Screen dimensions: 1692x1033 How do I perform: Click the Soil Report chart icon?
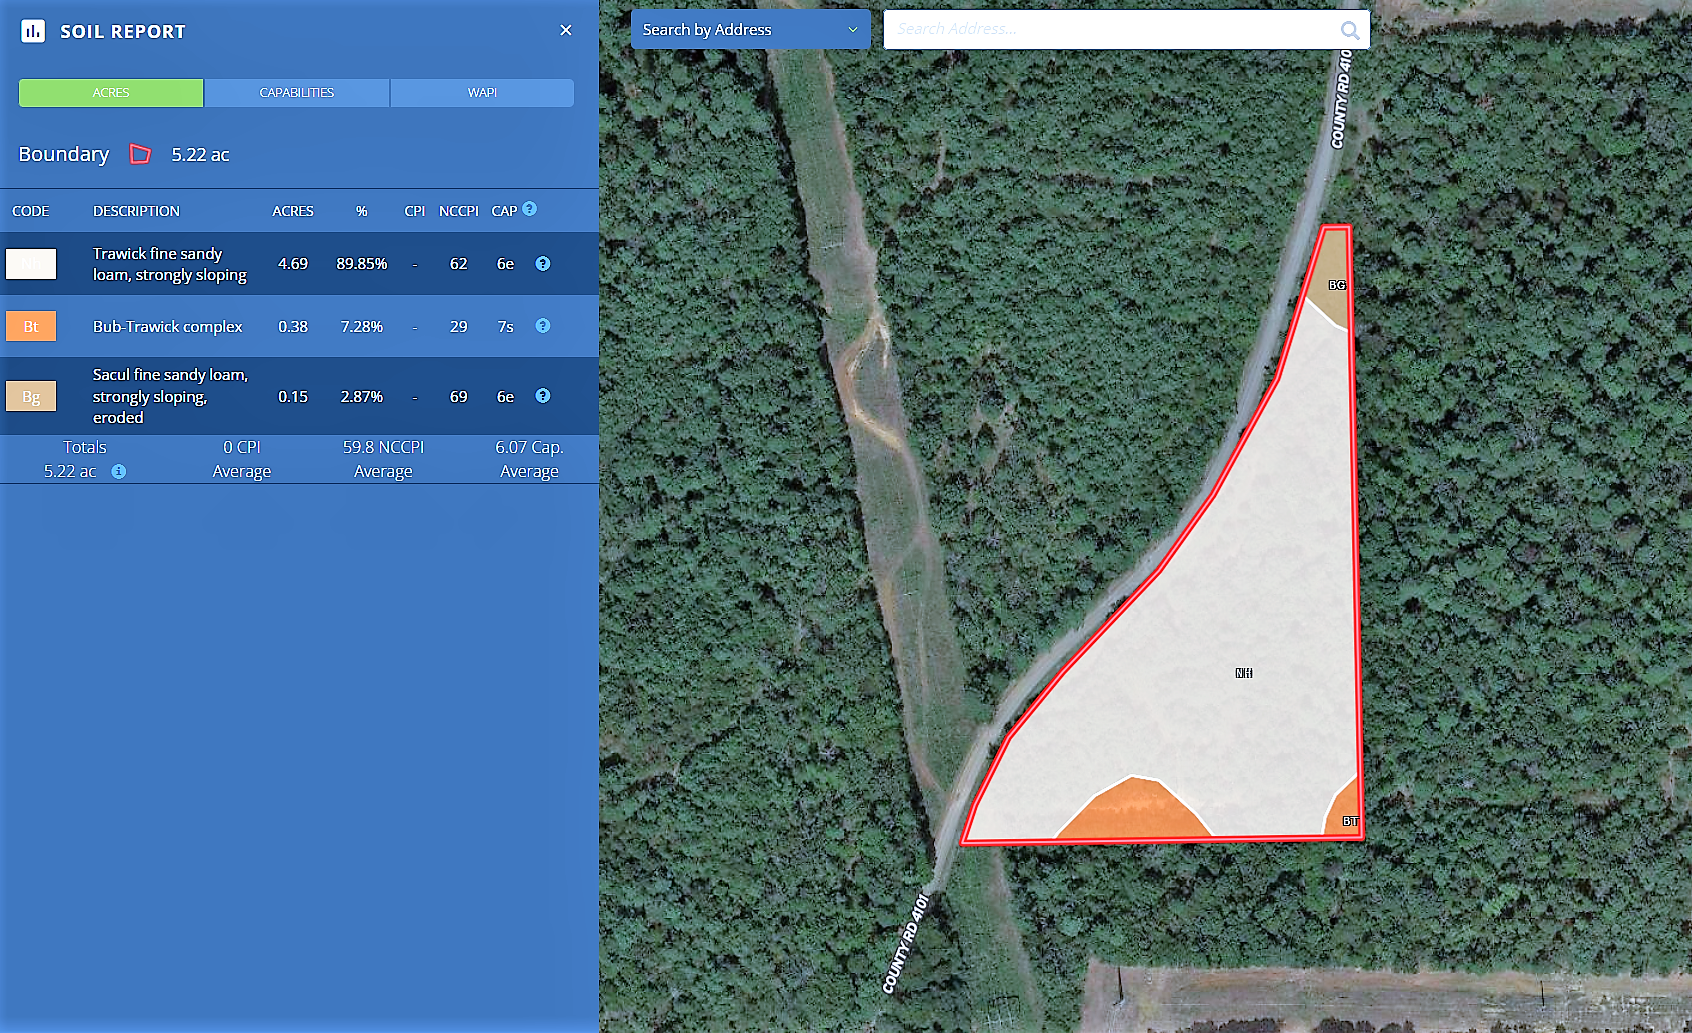33,31
